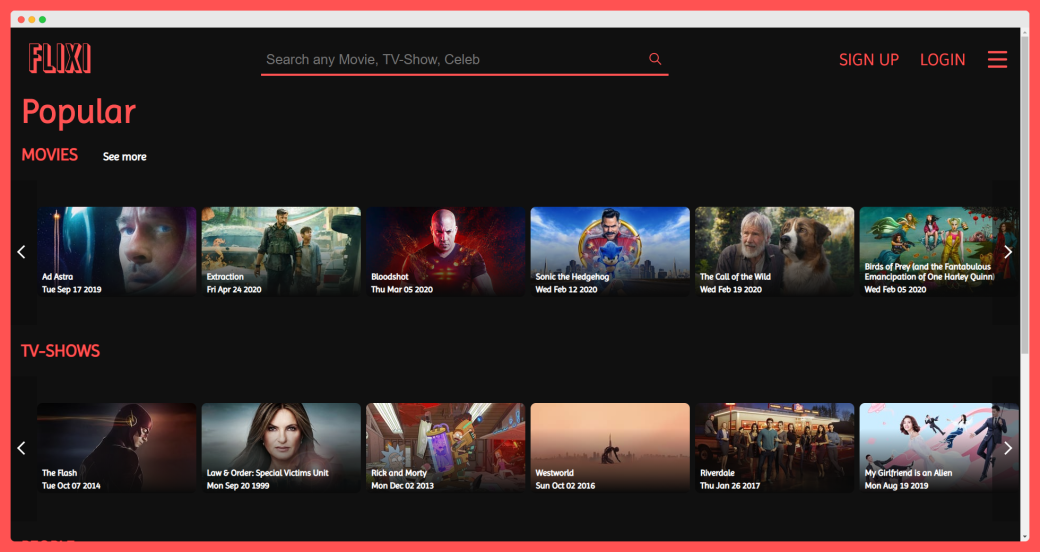Viewport: 1040px width, 552px height.
Task: Advance TV-shows carousel with right arrow
Action: [x=1007, y=448]
